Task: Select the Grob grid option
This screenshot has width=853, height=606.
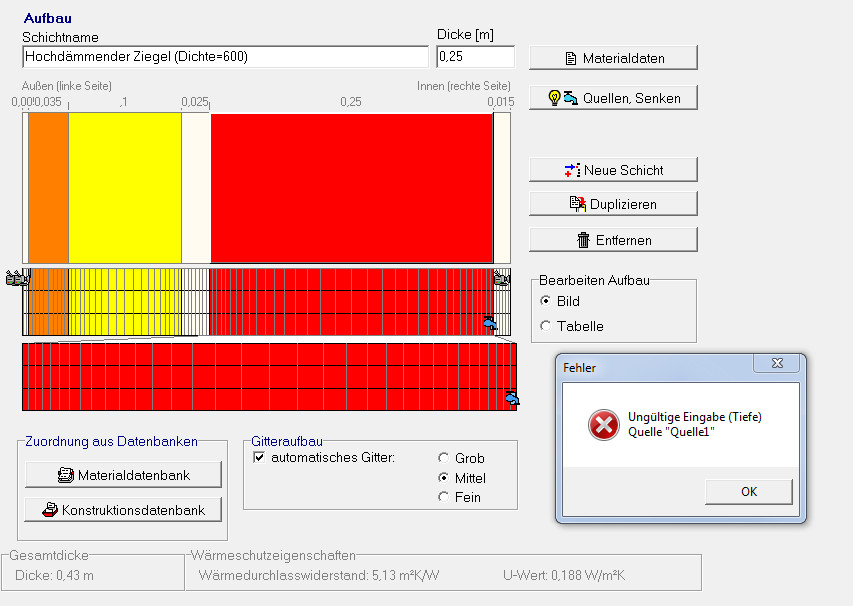Action: point(444,458)
